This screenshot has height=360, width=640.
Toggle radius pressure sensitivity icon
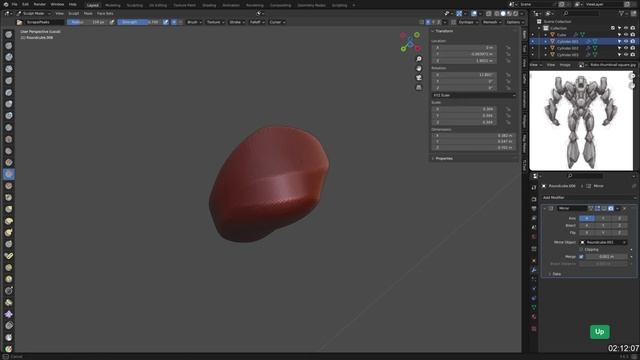112,22
